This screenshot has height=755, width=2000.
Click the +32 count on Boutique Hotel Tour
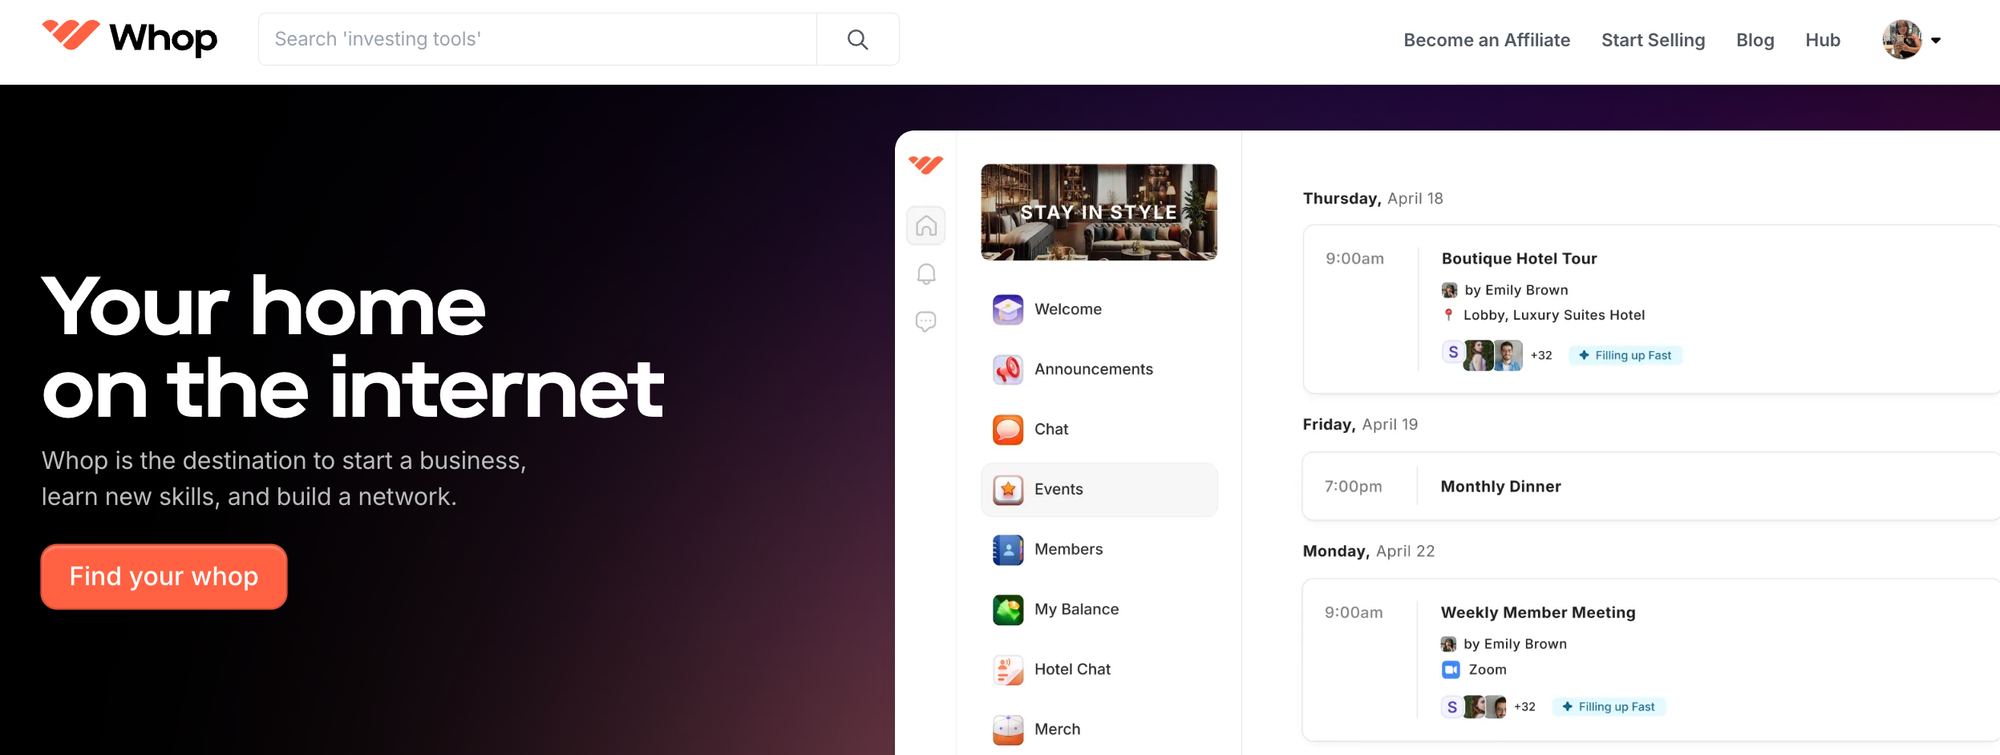1541,355
